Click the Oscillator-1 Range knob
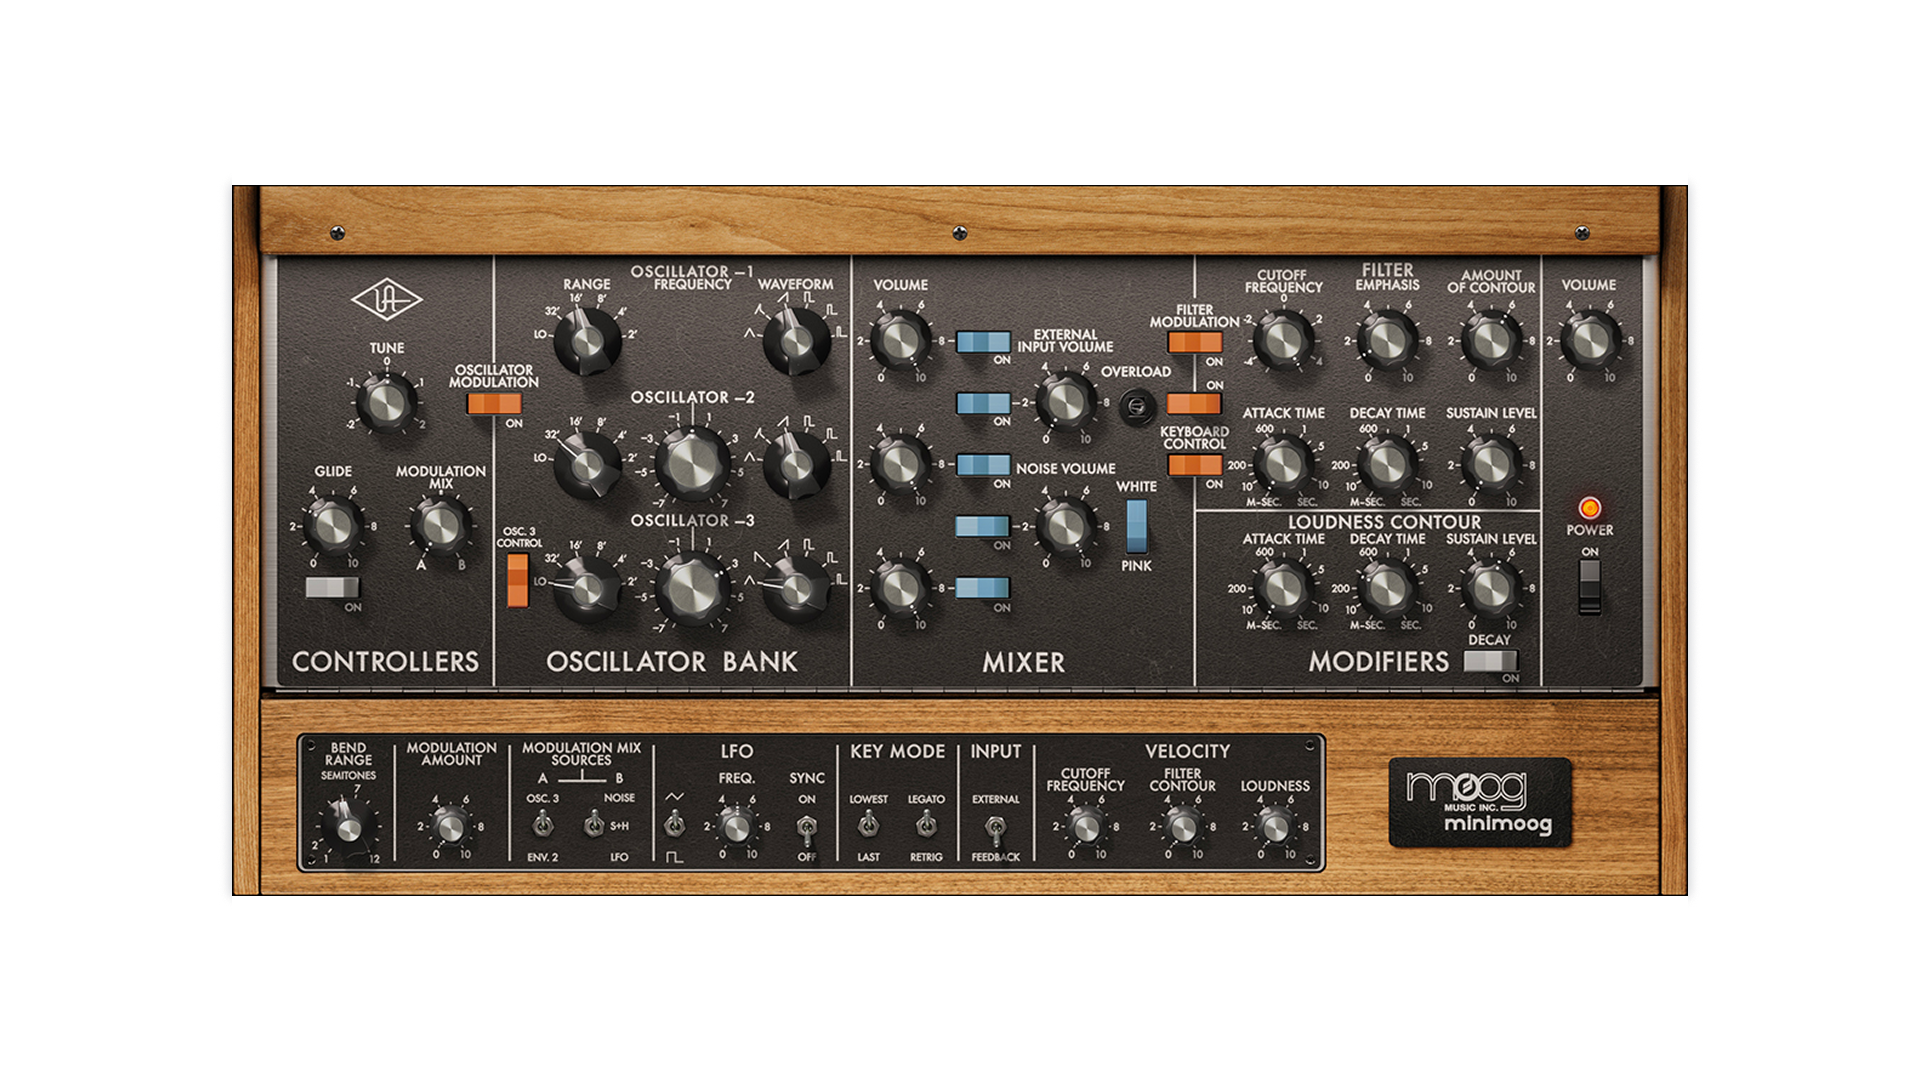 tap(588, 340)
